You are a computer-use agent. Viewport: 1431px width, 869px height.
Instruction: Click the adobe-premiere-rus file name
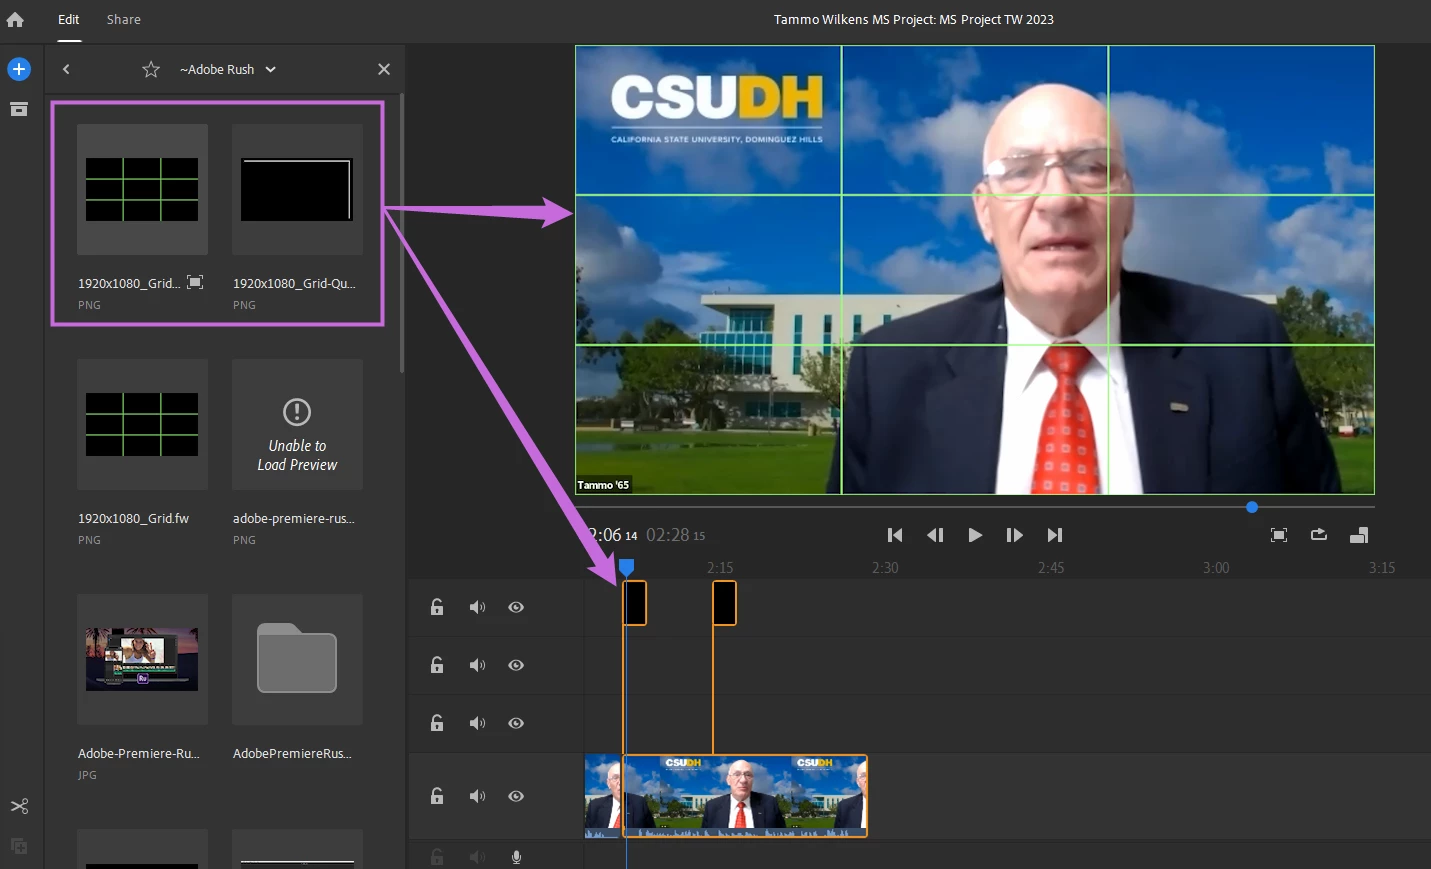tap(294, 518)
